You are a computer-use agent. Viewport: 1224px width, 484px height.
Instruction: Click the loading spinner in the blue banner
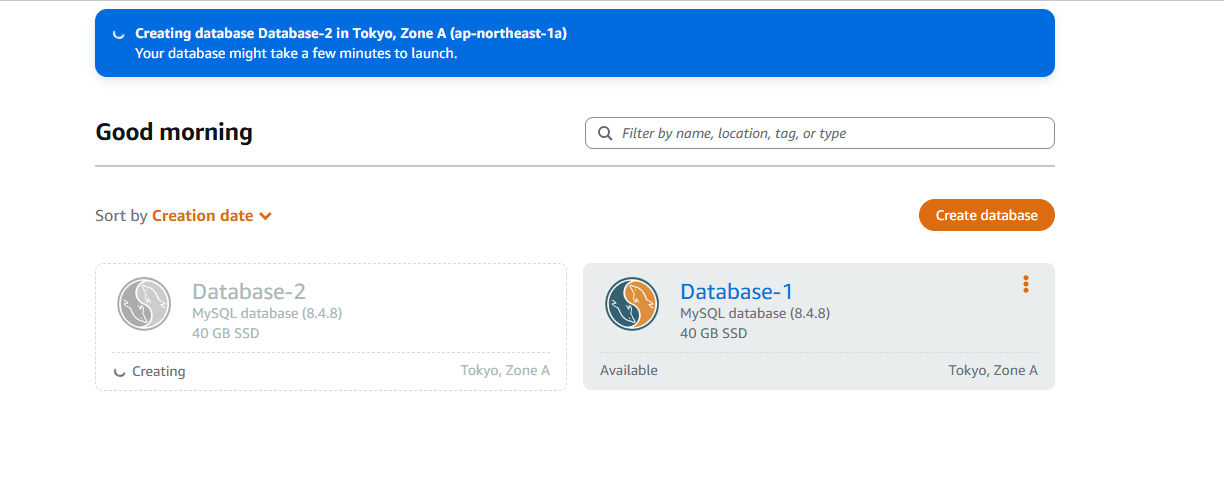(x=119, y=34)
